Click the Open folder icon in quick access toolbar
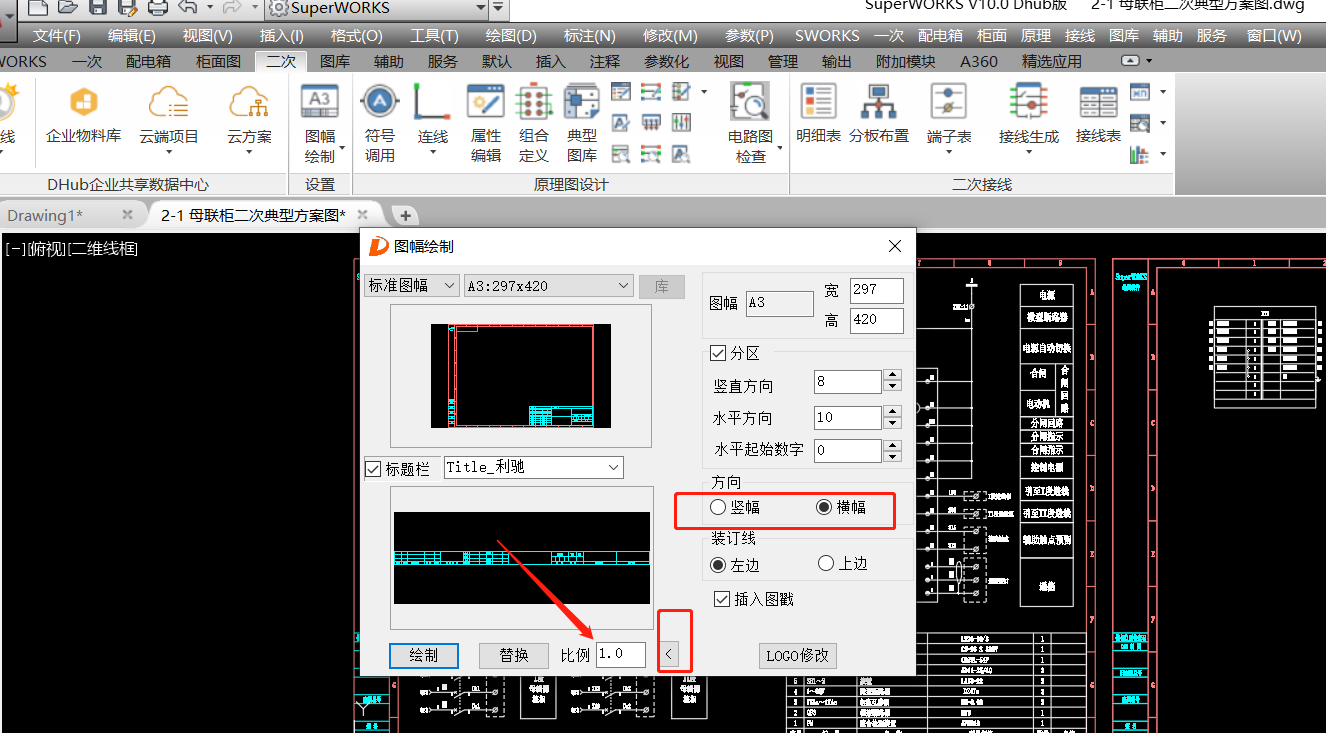Screen dimensions: 1326x733 tap(68, 7)
